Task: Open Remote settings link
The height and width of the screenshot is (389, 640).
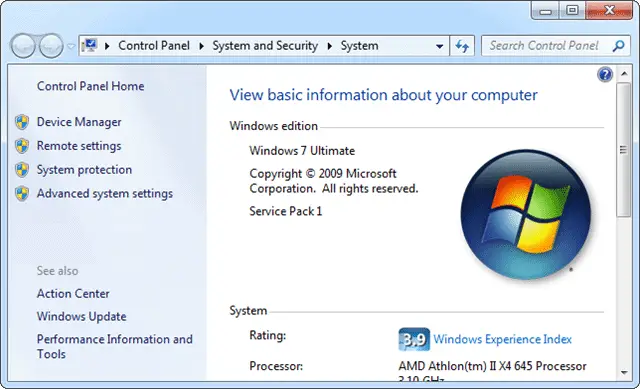Action: pos(79,146)
